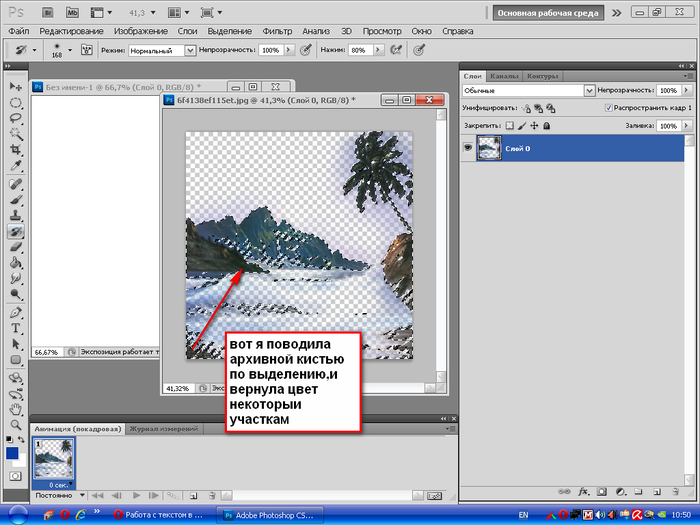Toggle lock all padlock icon
The image size is (700, 525).
pyautogui.click(x=546, y=126)
